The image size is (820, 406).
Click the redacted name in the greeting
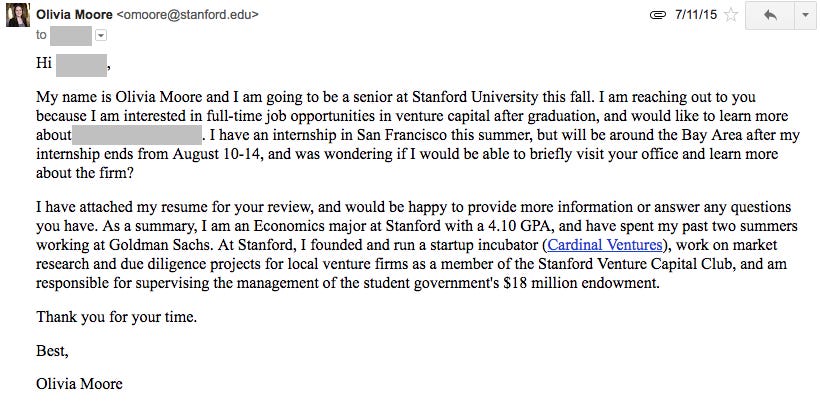pyautogui.click(x=81, y=64)
